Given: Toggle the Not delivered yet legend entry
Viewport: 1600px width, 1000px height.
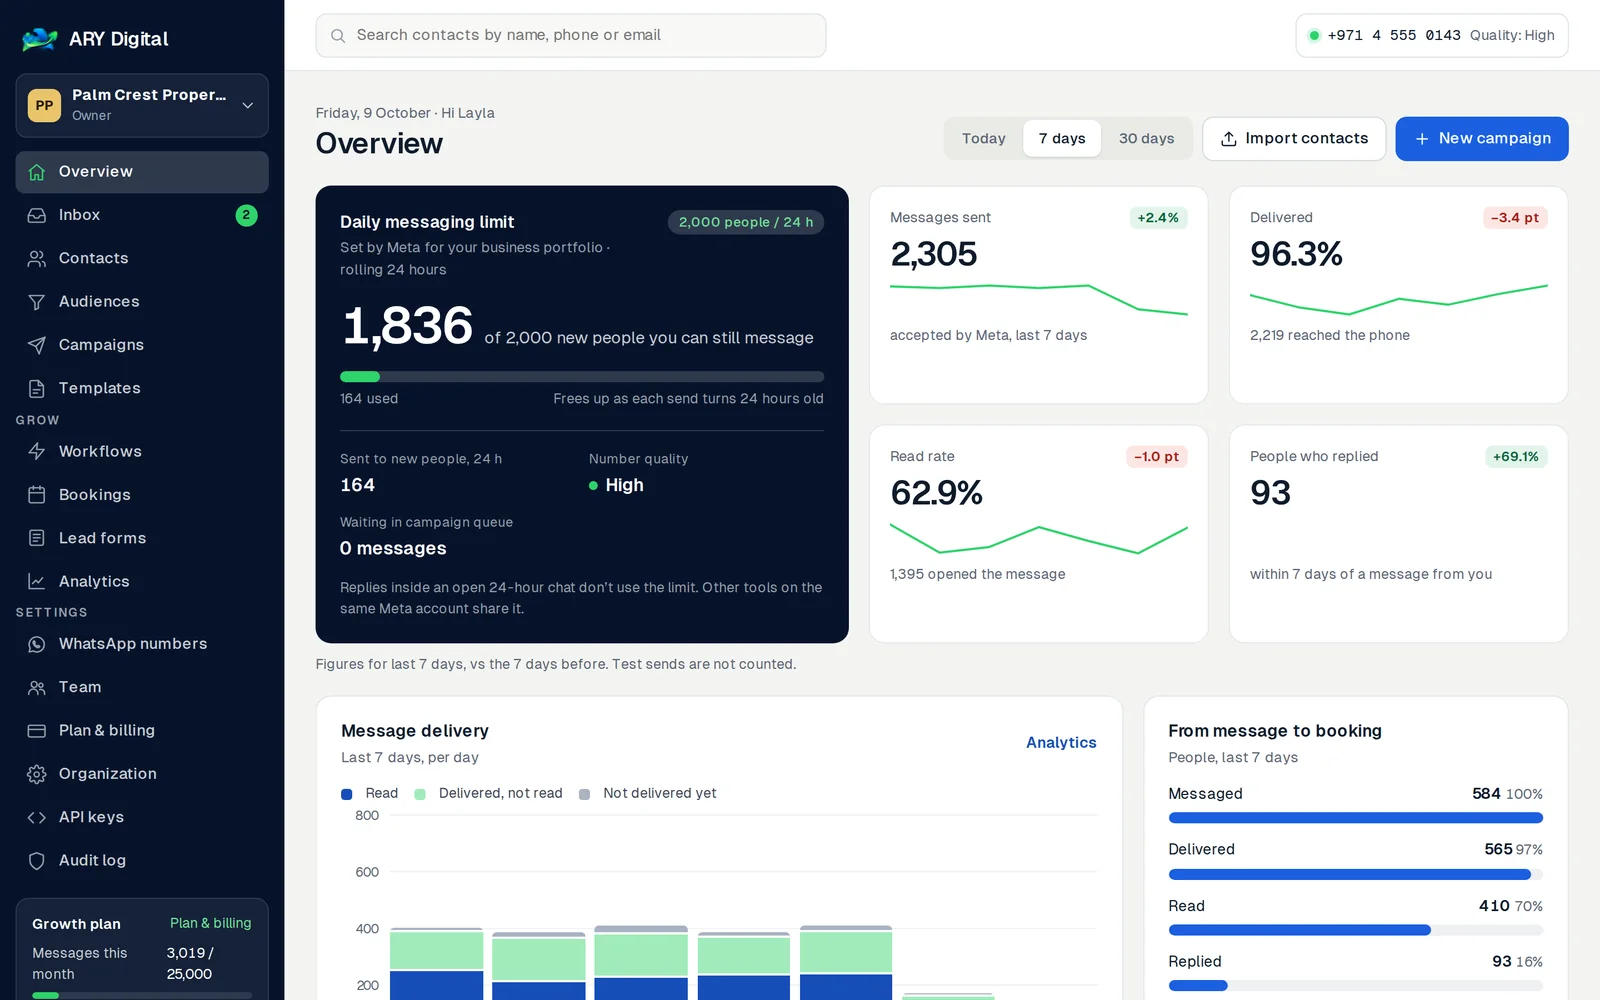Looking at the screenshot, I should tap(648, 794).
